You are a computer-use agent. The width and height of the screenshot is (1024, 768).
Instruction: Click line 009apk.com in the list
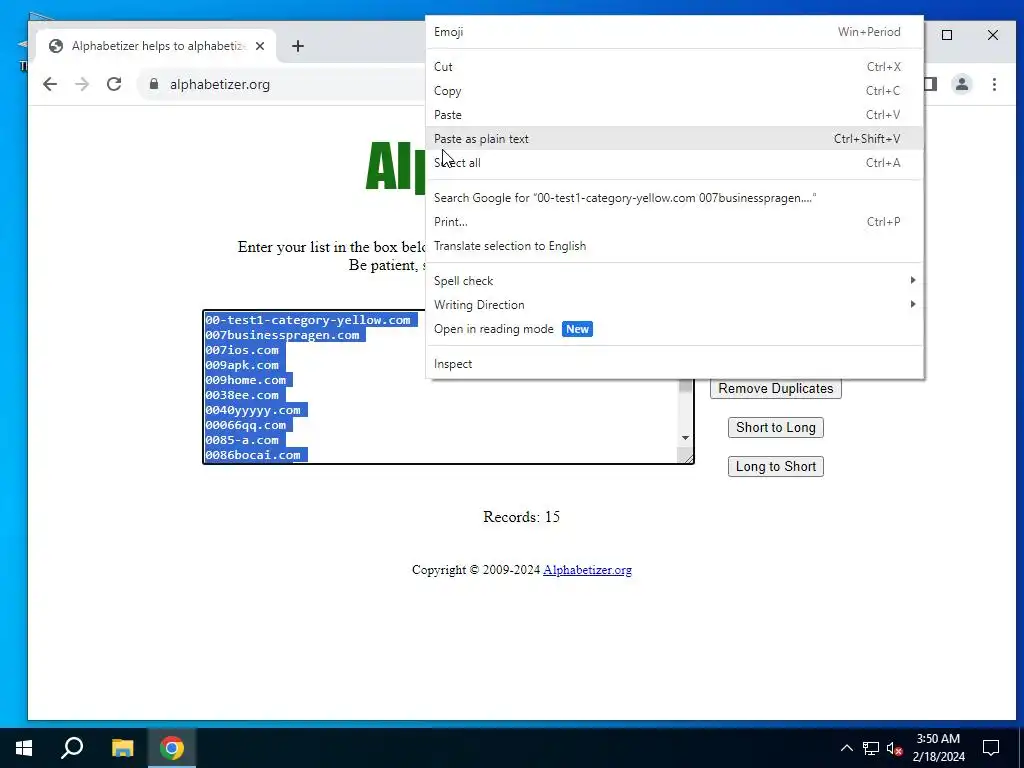pos(242,365)
